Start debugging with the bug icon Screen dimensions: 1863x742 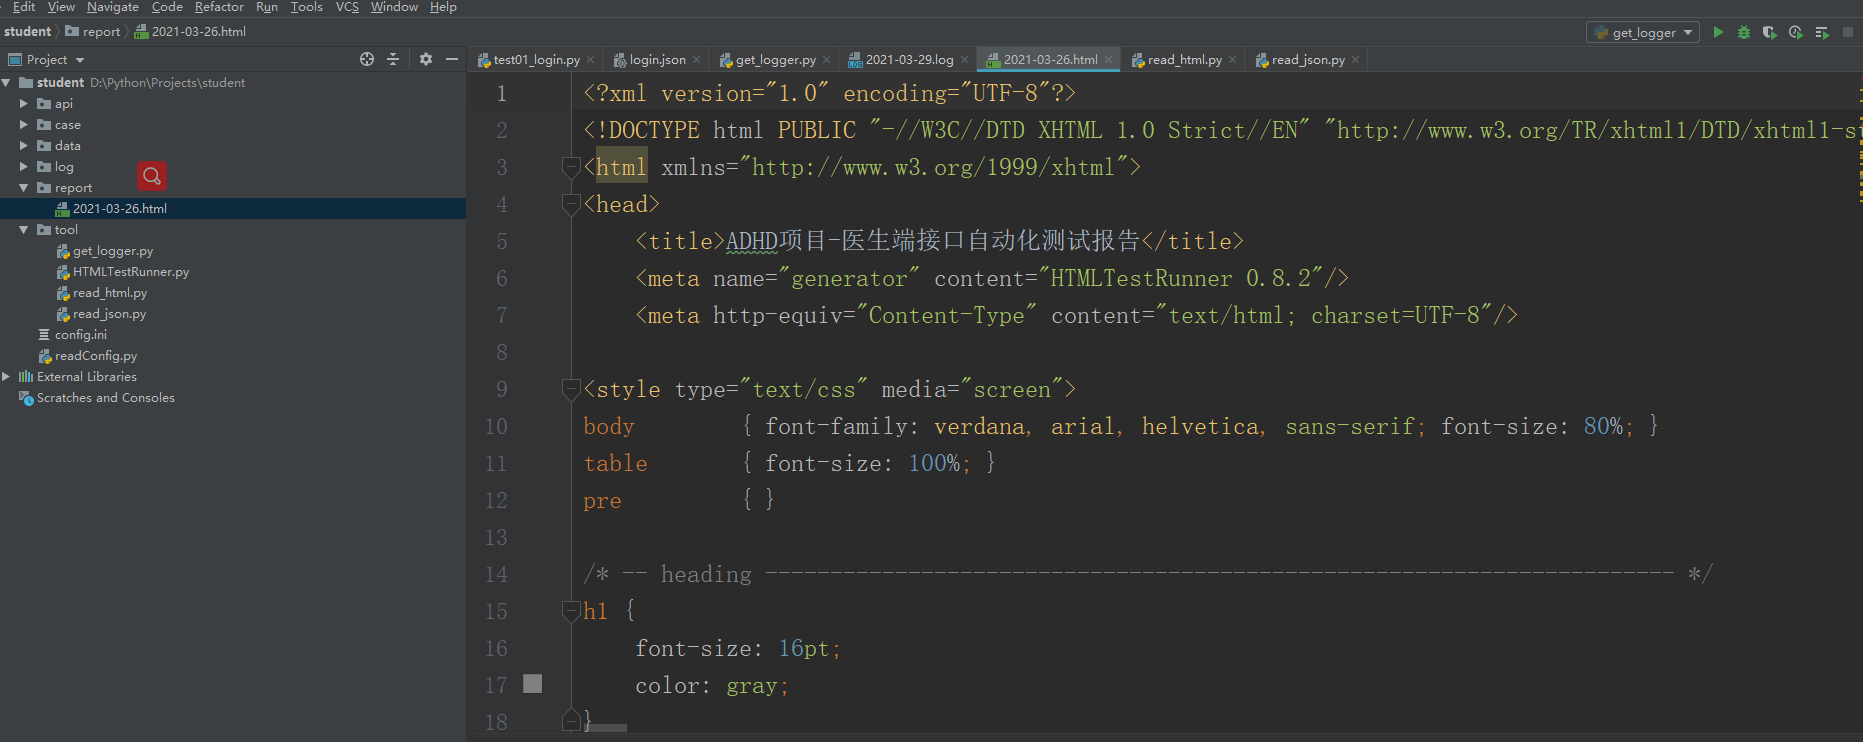coord(1744,32)
